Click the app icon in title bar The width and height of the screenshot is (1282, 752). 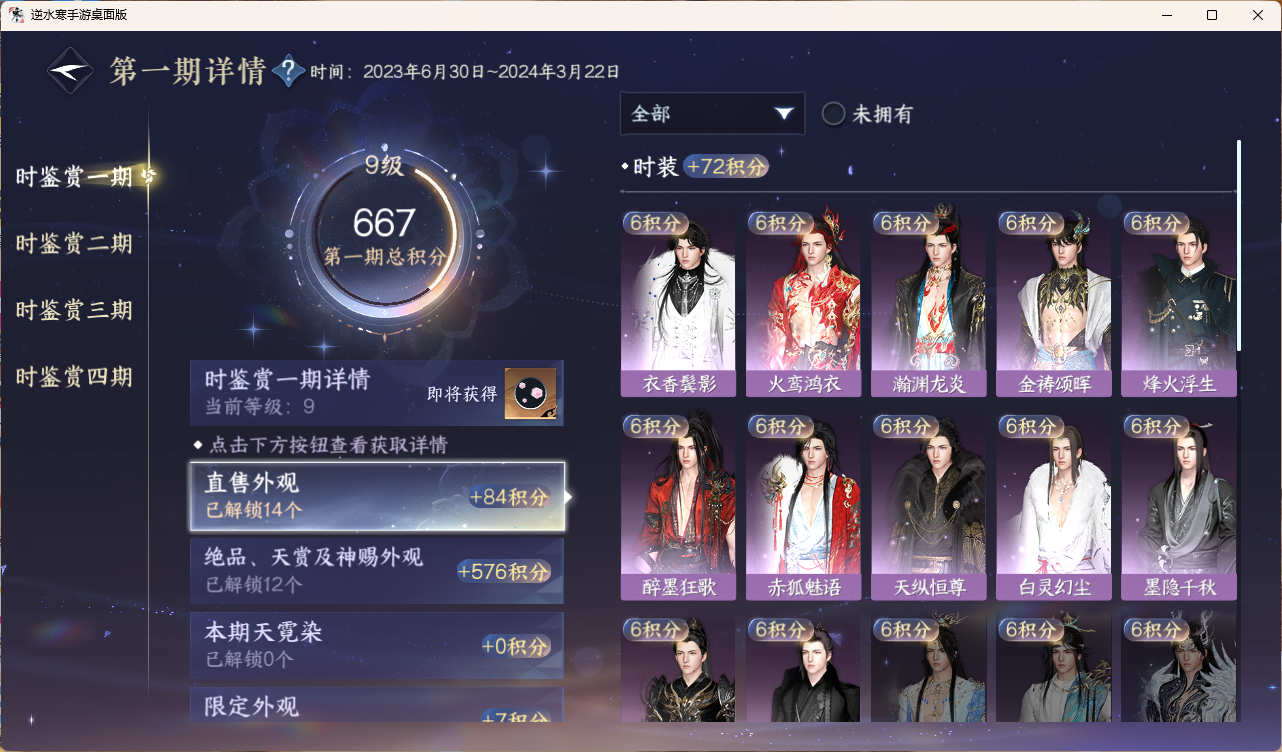[16, 15]
